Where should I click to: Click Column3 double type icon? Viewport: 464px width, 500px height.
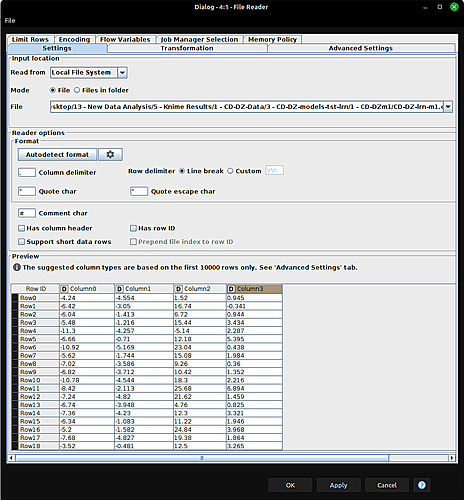(231, 289)
